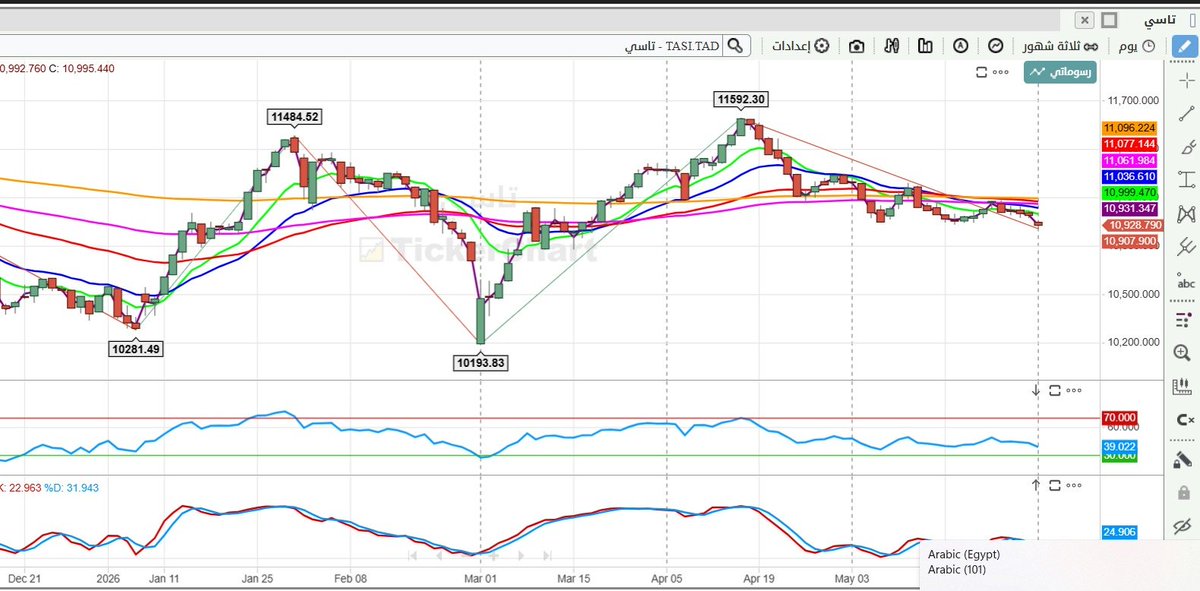The height and width of the screenshot is (591, 1200).
Task: Select the تاسي chart tab
Action: pos(1160,20)
